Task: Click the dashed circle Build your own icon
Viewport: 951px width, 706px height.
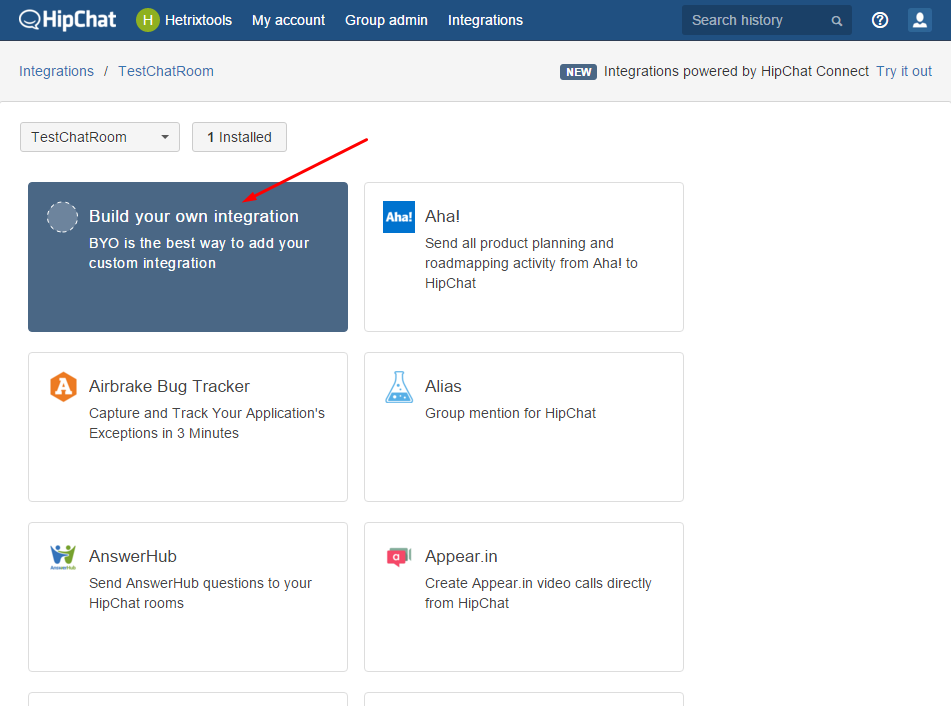Action: click(62, 217)
